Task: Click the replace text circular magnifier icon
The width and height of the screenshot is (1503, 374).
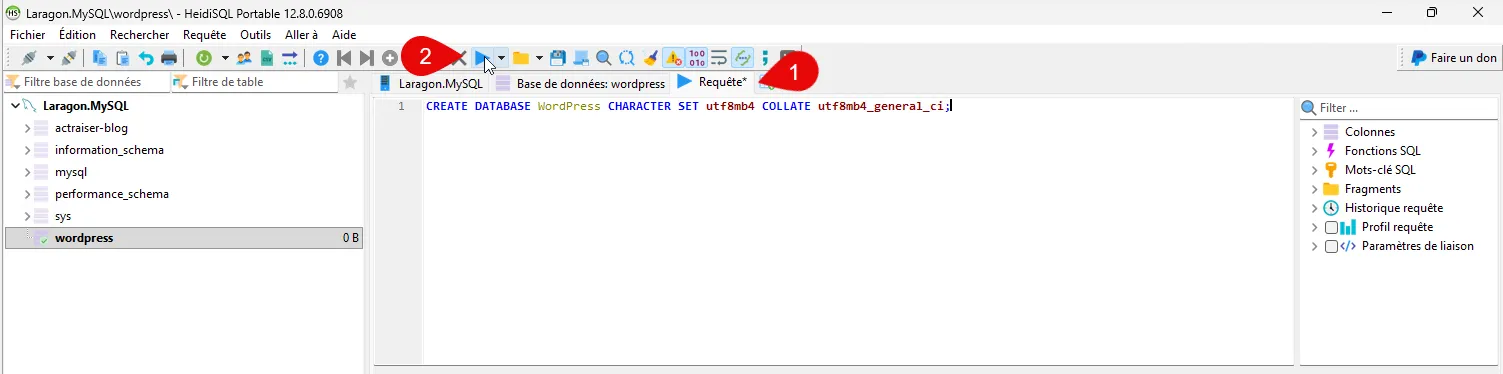Action: click(627, 58)
